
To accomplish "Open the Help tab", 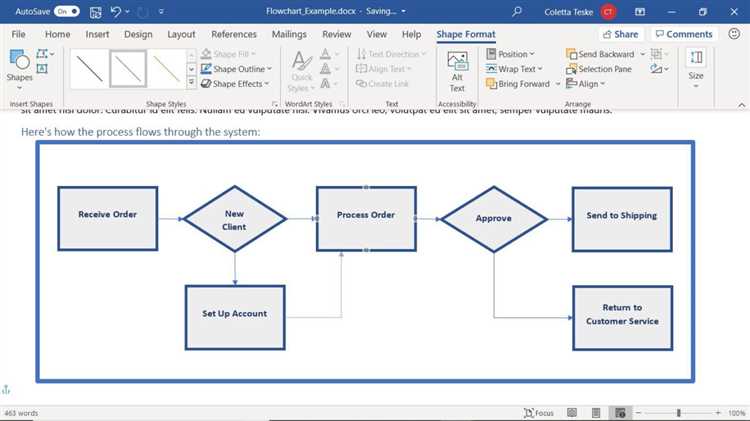I will (x=411, y=34).
